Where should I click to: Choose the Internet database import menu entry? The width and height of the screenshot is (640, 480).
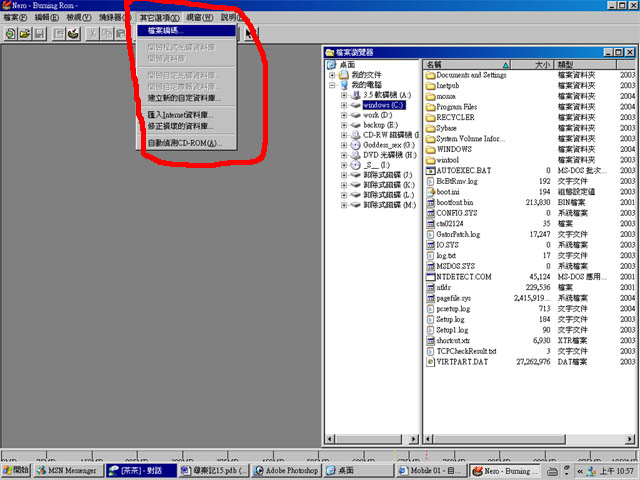[187, 115]
